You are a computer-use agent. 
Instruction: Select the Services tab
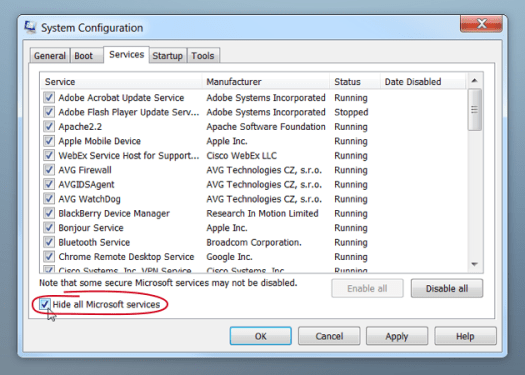[127, 54]
